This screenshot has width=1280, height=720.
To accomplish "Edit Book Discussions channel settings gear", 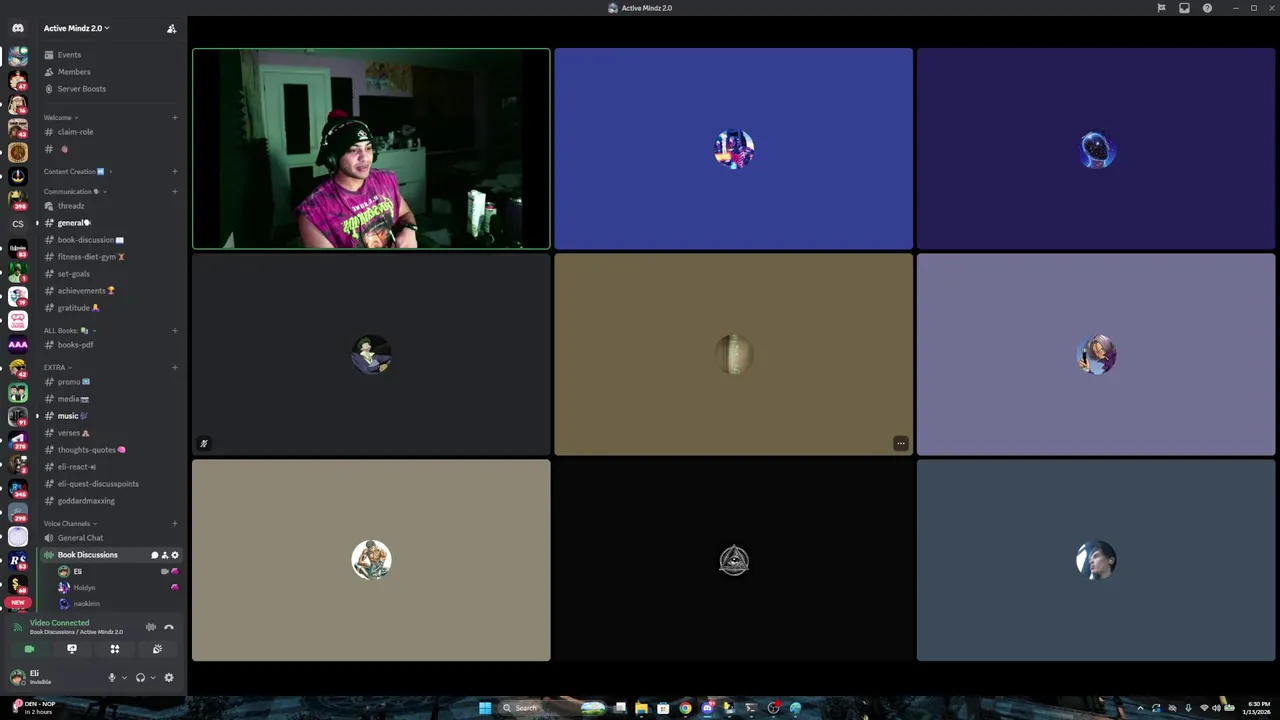I will pos(175,555).
